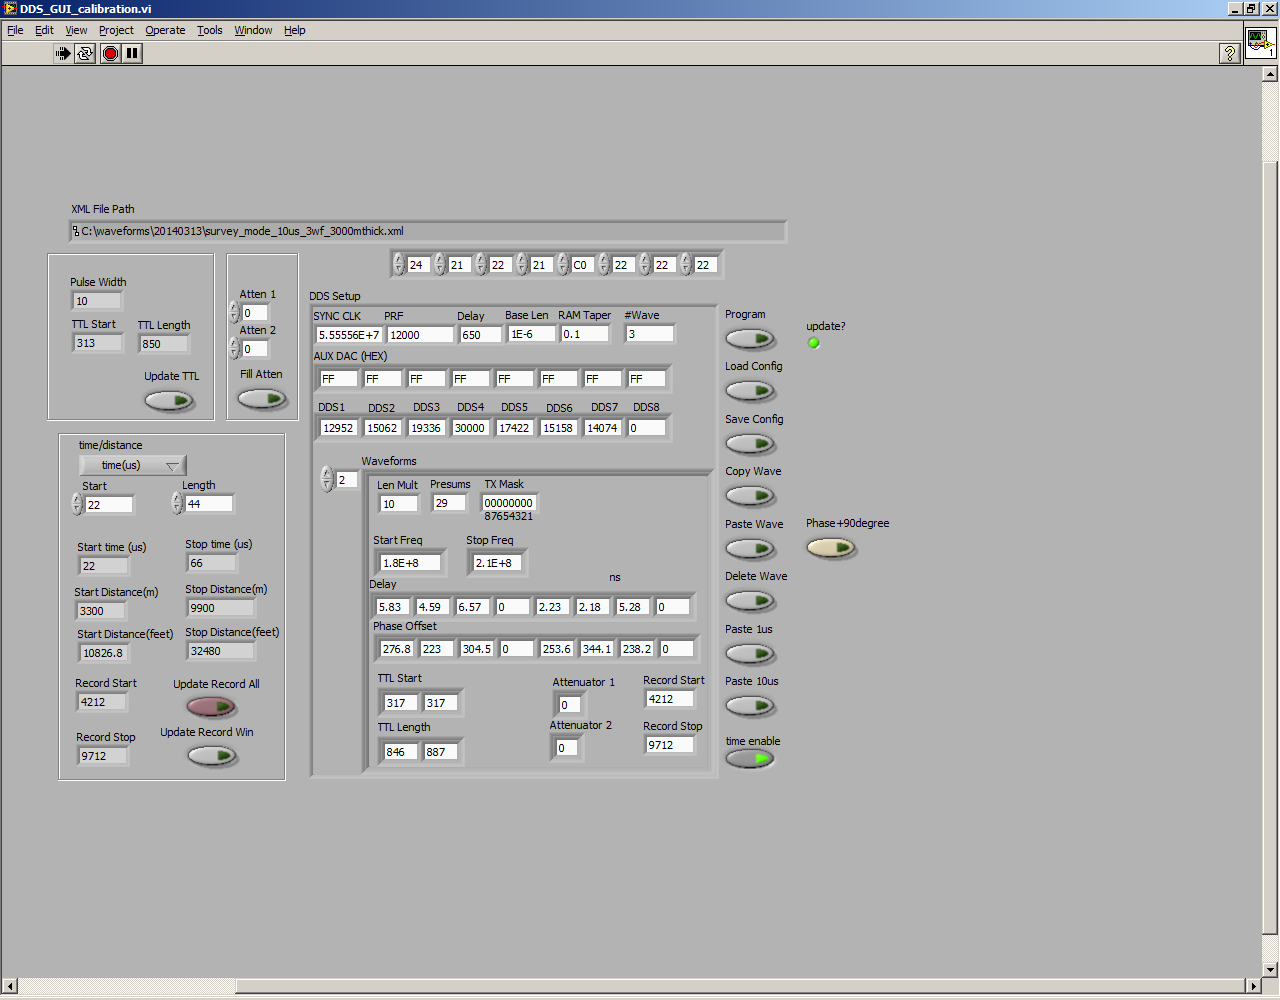The image size is (1280, 1000).
Task: Click the Atten 1 increment stepper
Action: click(235, 308)
